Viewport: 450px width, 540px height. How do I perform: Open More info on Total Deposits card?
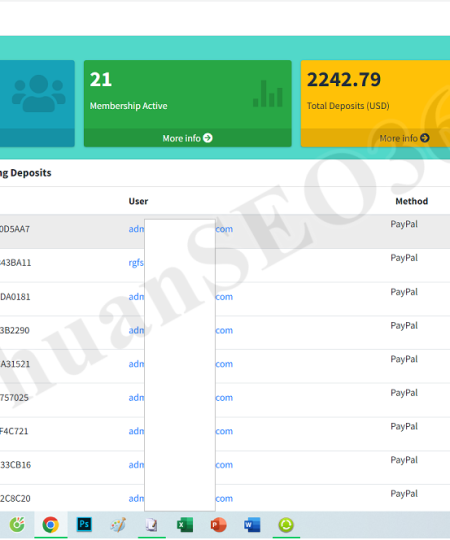404,138
